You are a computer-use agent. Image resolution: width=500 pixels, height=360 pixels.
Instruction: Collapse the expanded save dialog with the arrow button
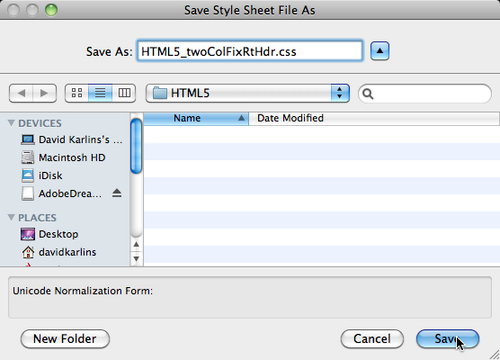click(380, 51)
